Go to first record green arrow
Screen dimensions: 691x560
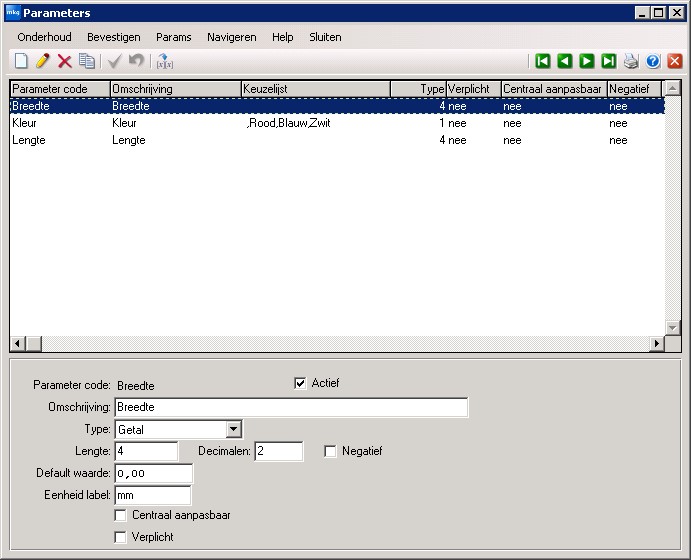(x=542, y=61)
